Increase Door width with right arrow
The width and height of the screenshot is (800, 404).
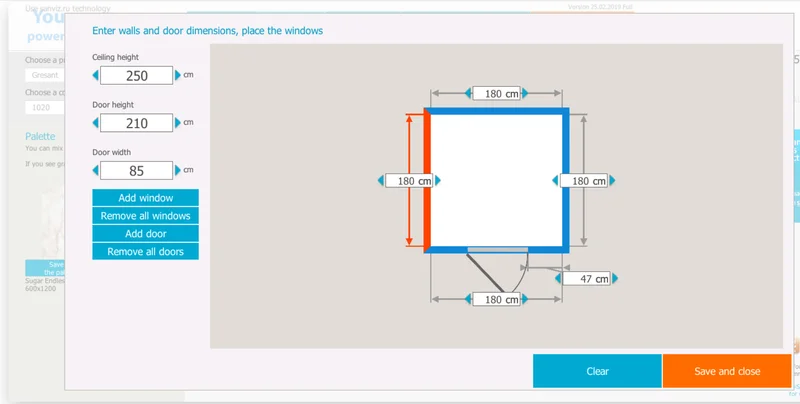click(x=178, y=171)
